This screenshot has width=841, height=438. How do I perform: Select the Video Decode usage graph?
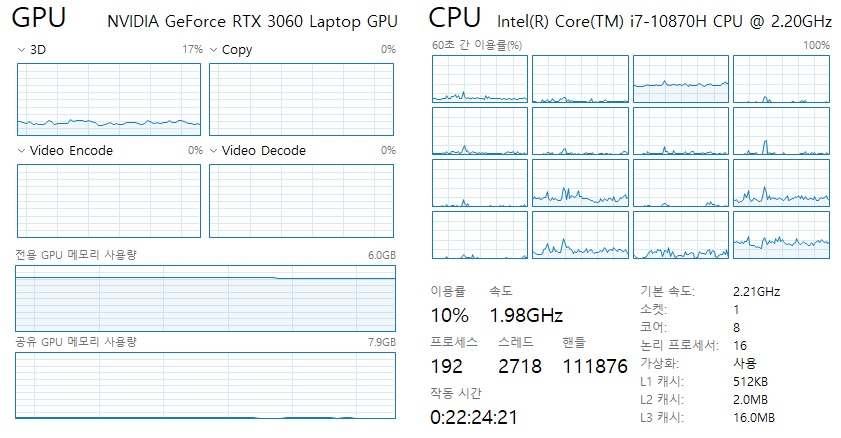coord(302,200)
